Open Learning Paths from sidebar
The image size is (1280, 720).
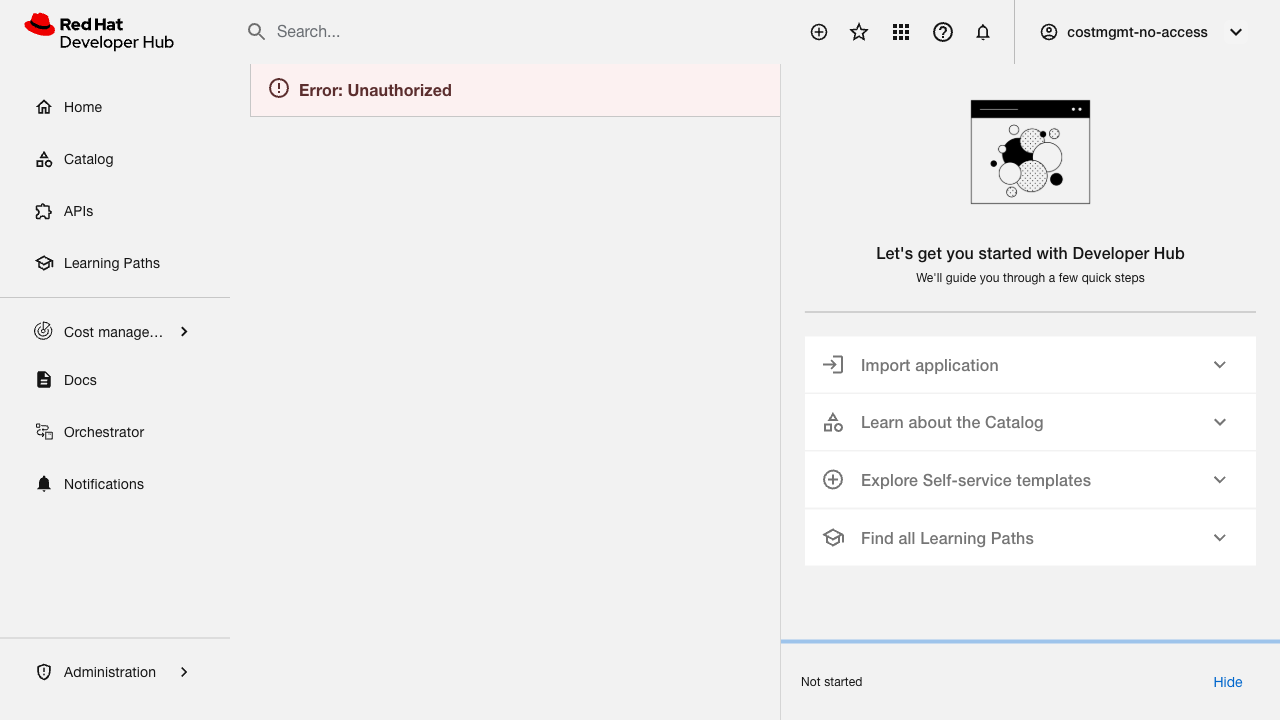click(111, 263)
